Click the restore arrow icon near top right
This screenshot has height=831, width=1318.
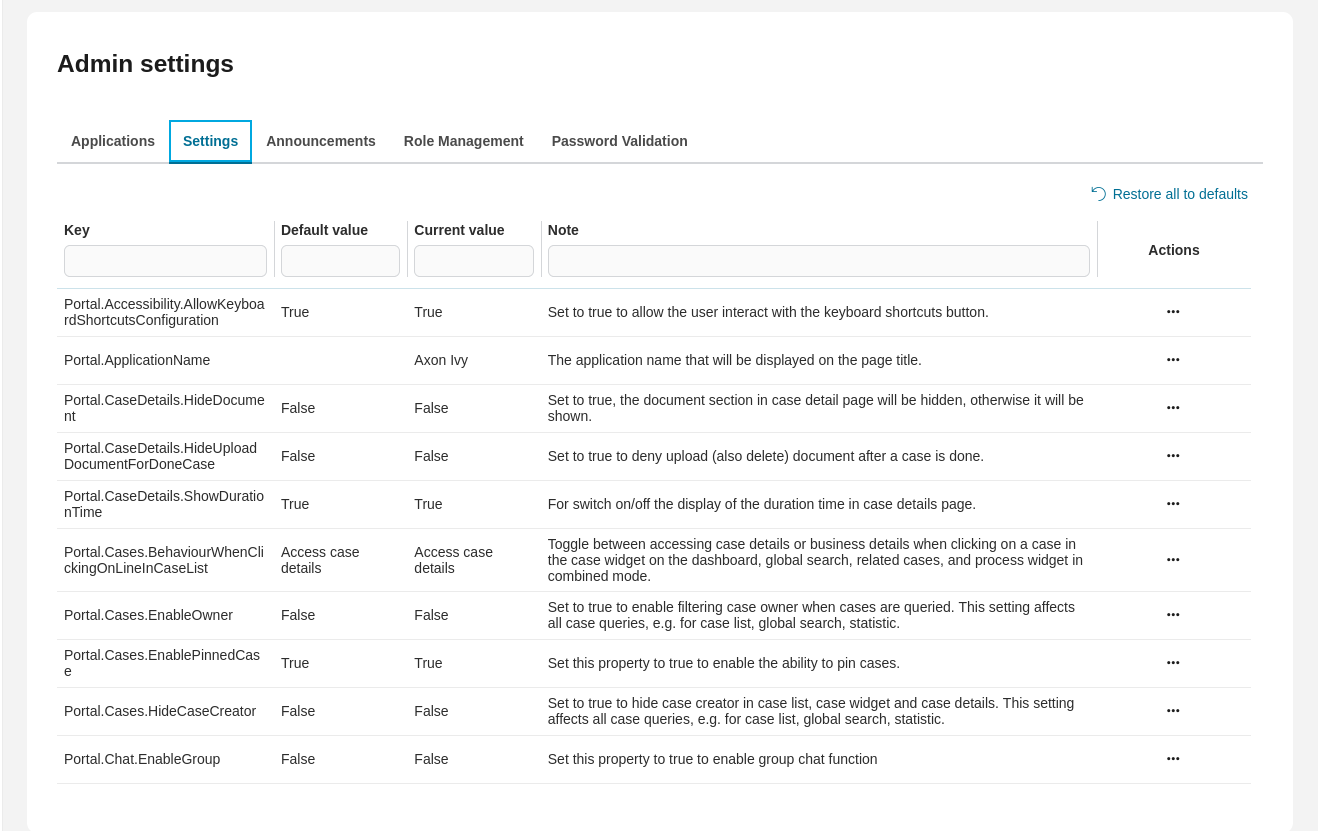coord(1097,193)
